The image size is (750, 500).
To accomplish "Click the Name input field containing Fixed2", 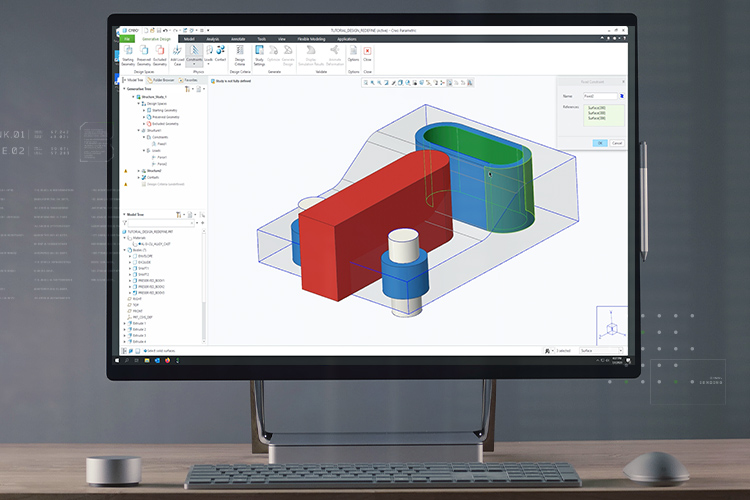I will pyautogui.click(x=598, y=95).
